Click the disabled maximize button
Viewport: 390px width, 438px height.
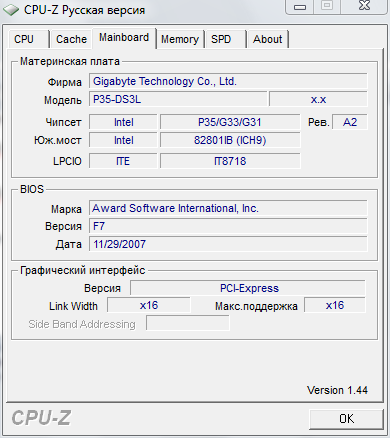[x=327, y=6]
